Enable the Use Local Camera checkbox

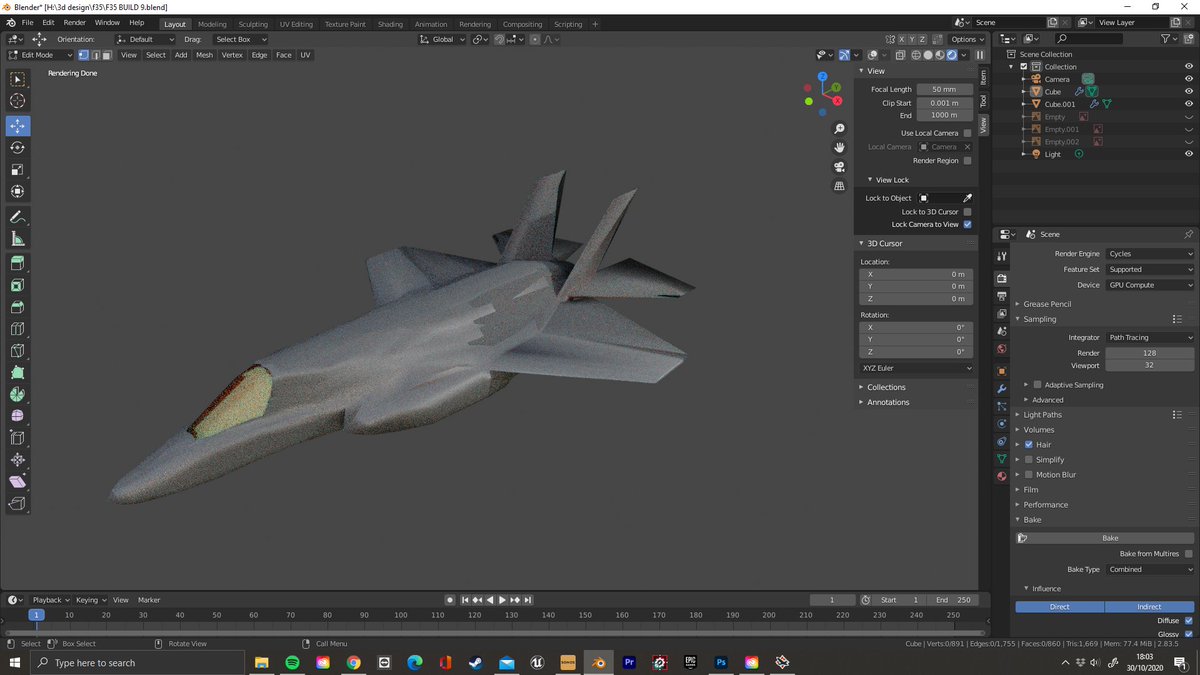pos(967,133)
